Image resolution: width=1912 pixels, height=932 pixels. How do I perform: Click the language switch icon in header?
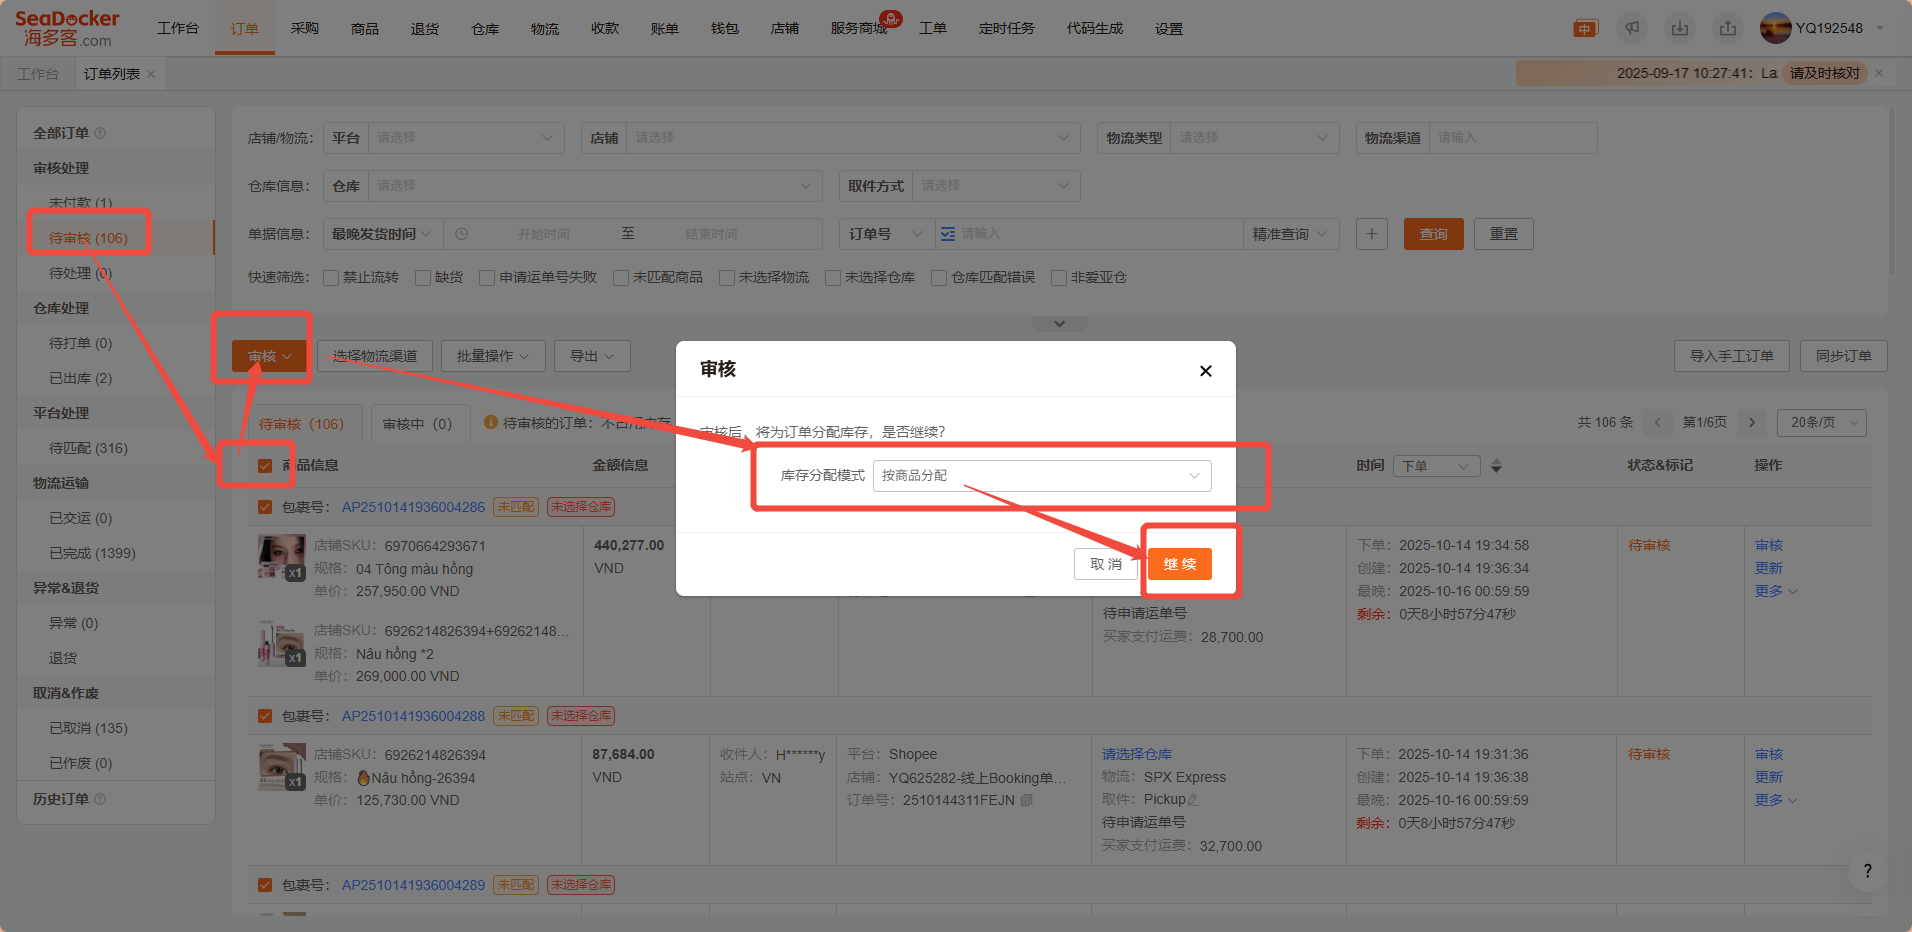coord(1585,29)
